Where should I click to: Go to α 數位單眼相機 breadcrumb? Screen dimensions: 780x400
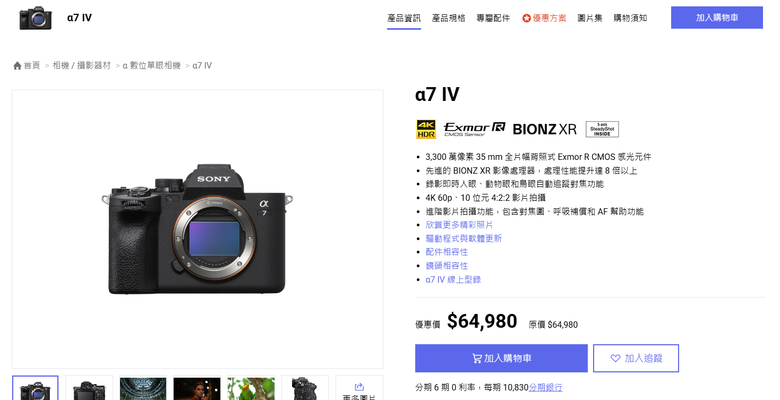click(151, 66)
